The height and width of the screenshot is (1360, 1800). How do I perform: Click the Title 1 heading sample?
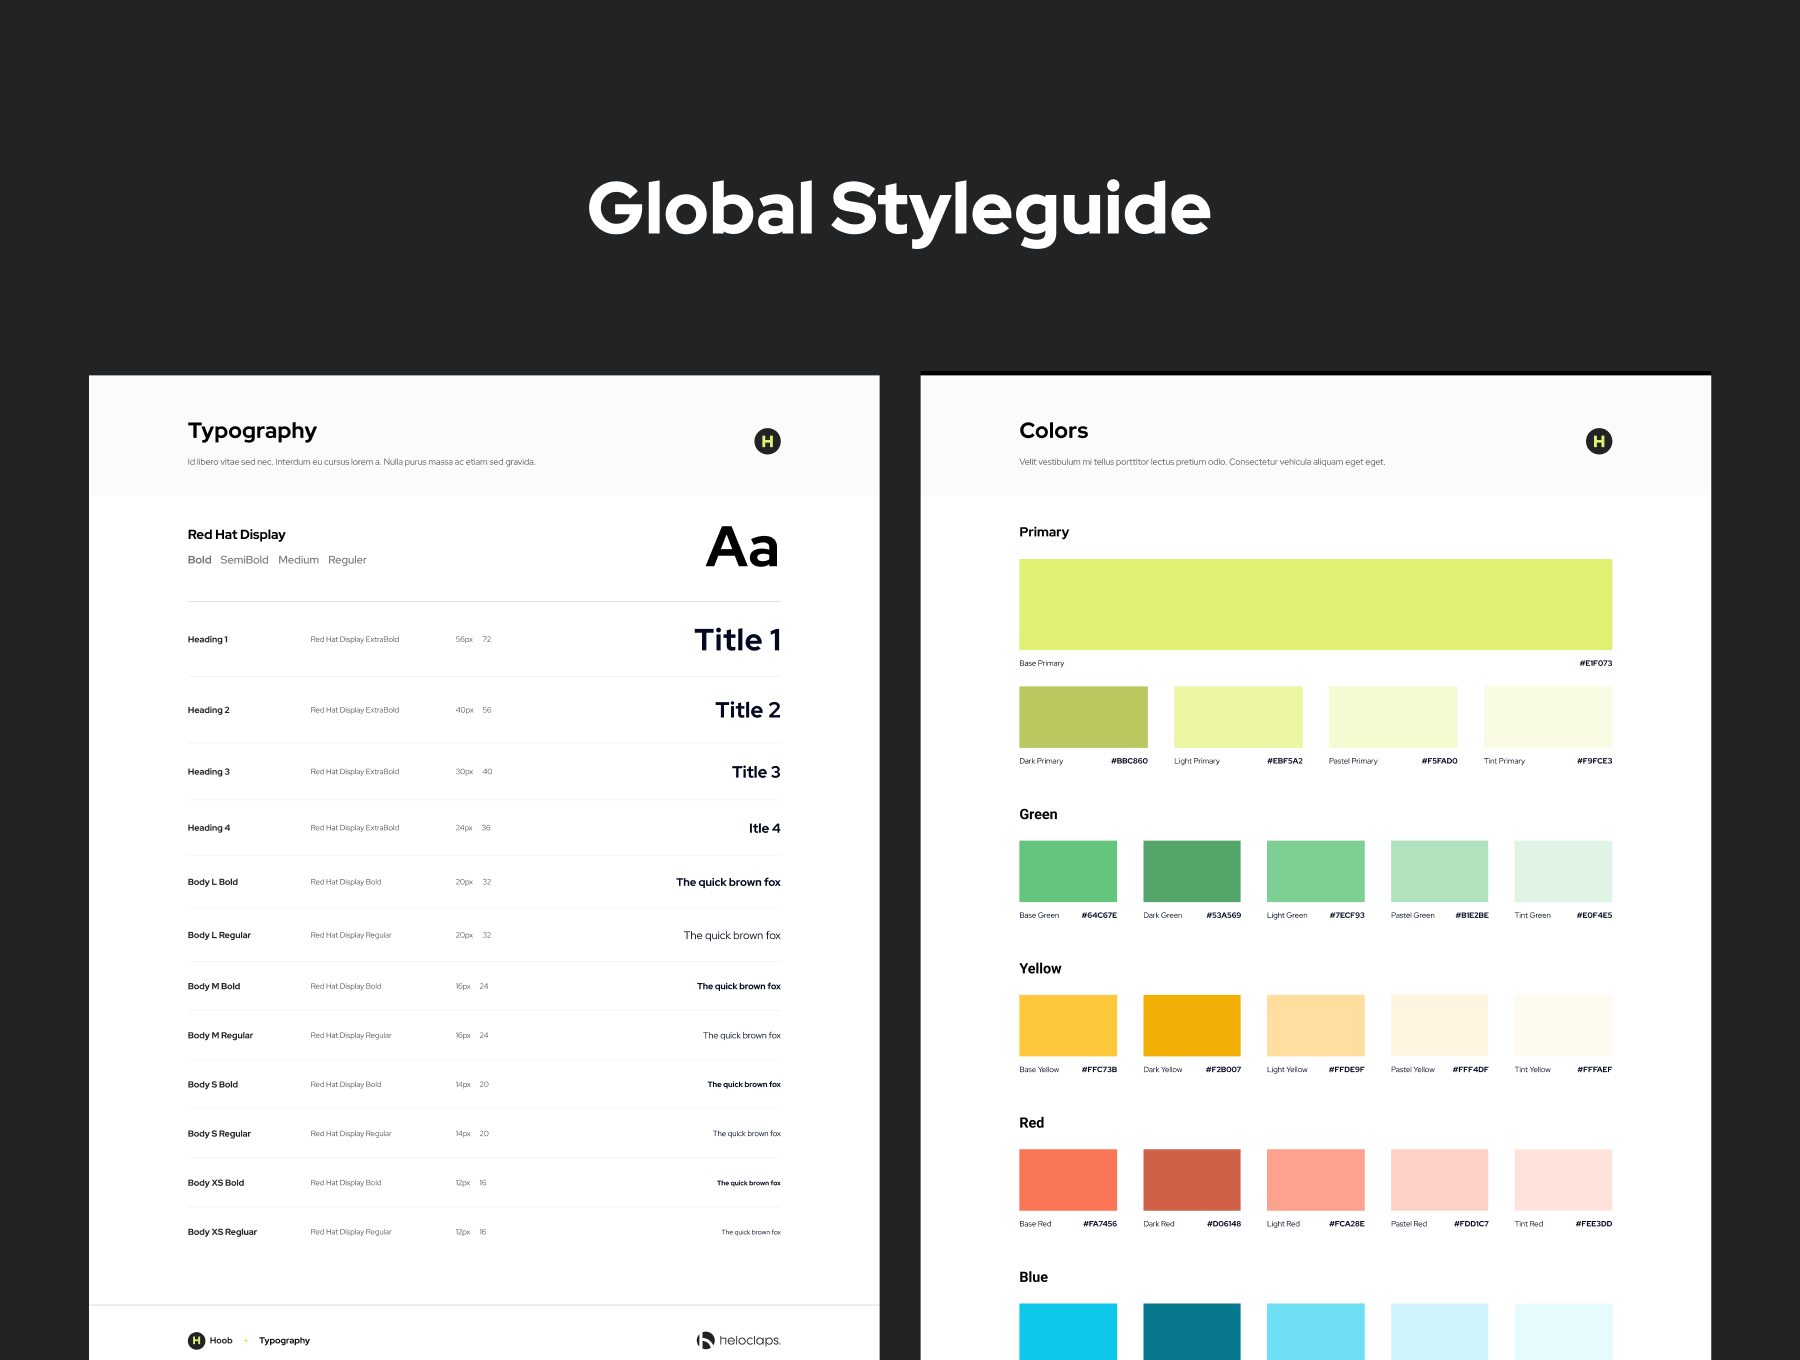737,640
